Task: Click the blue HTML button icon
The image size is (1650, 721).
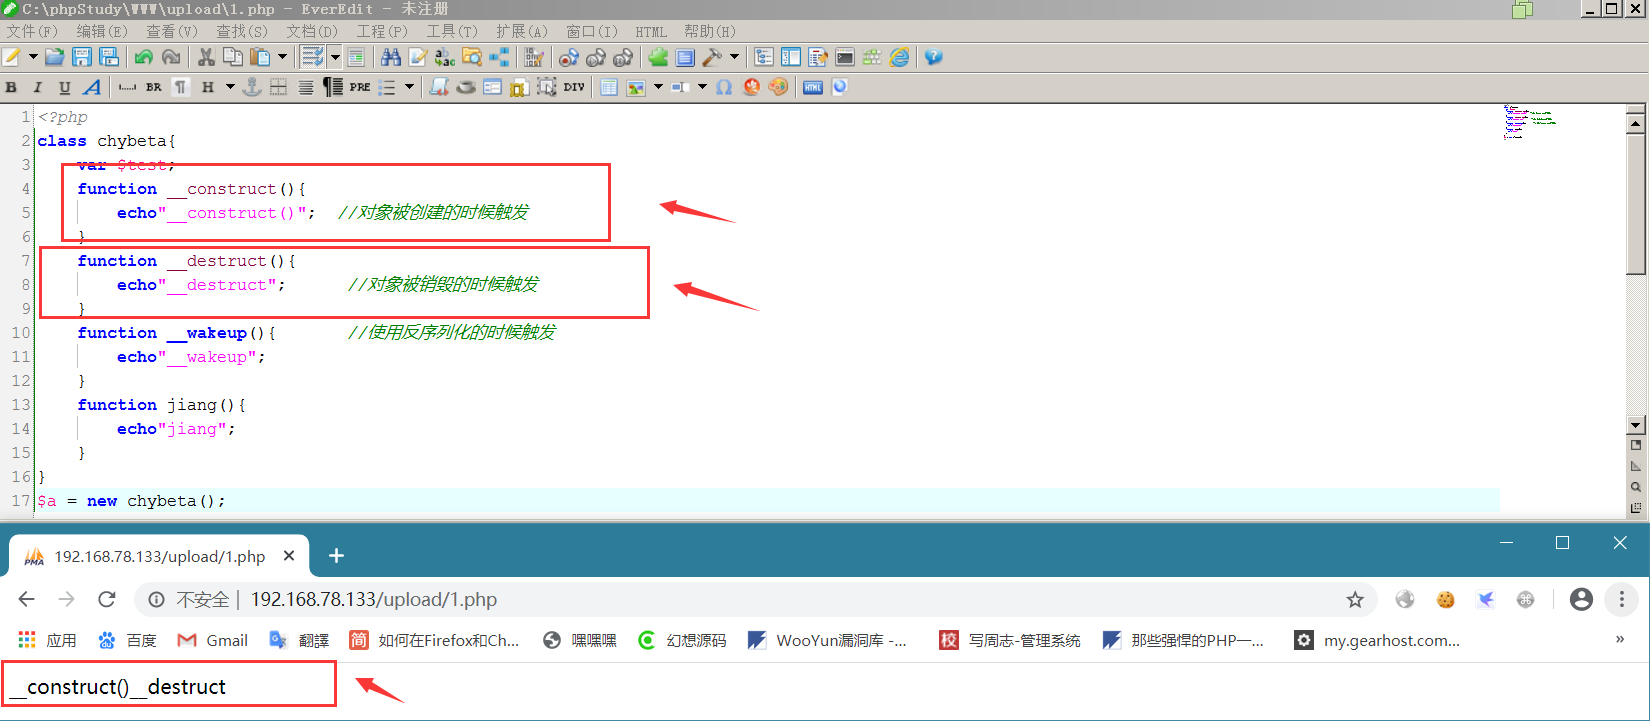Action: coord(813,87)
